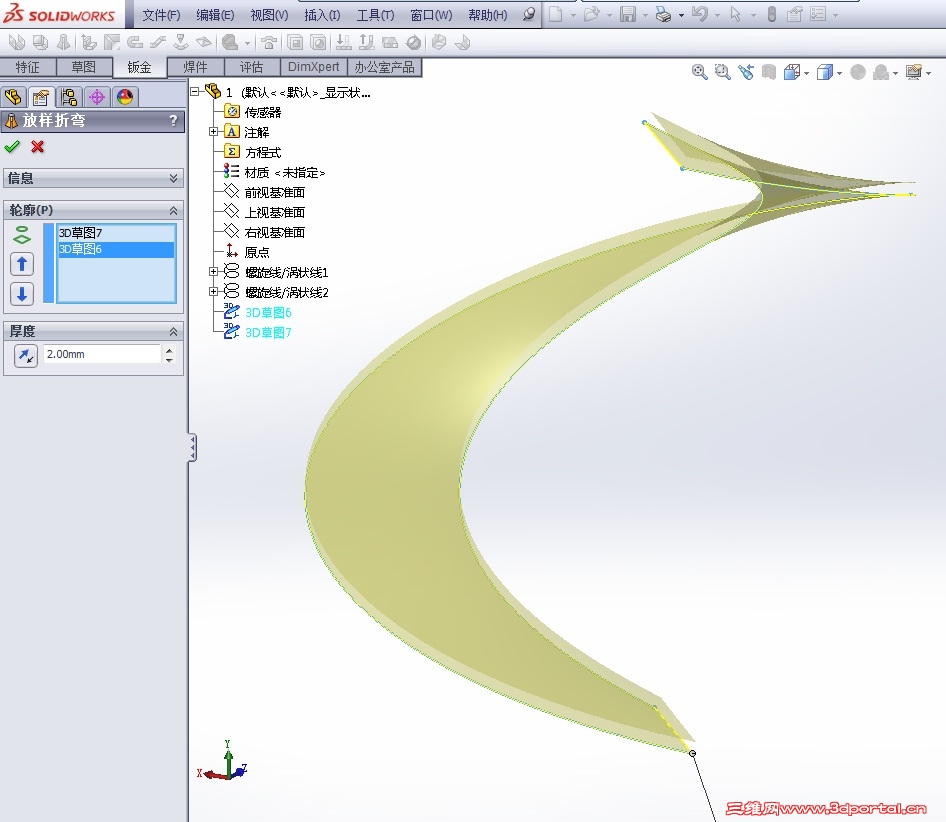946x822 pixels.
Task: Select the Simple Hole icon
Action: 318,42
